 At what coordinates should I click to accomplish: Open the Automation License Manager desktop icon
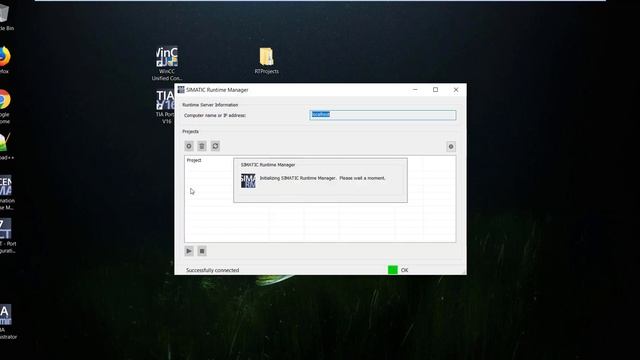click(x=6, y=193)
